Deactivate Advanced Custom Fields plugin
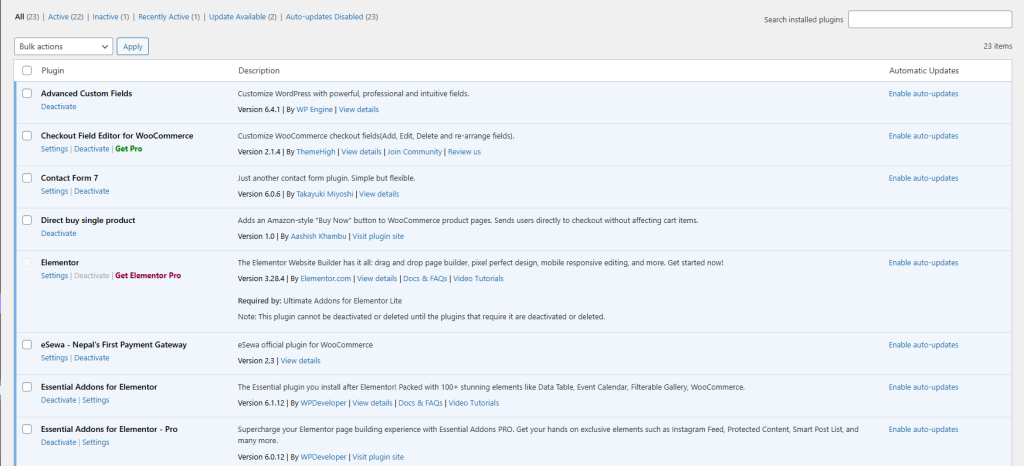Image resolution: width=1024 pixels, height=466 pixels. 58,106
